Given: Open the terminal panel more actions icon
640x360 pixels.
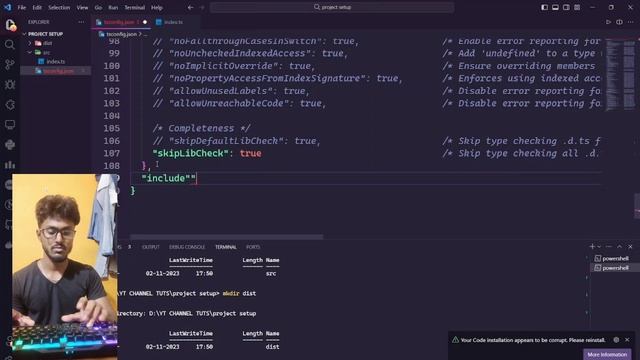Looking at the screenshot, I should [609, 247].
